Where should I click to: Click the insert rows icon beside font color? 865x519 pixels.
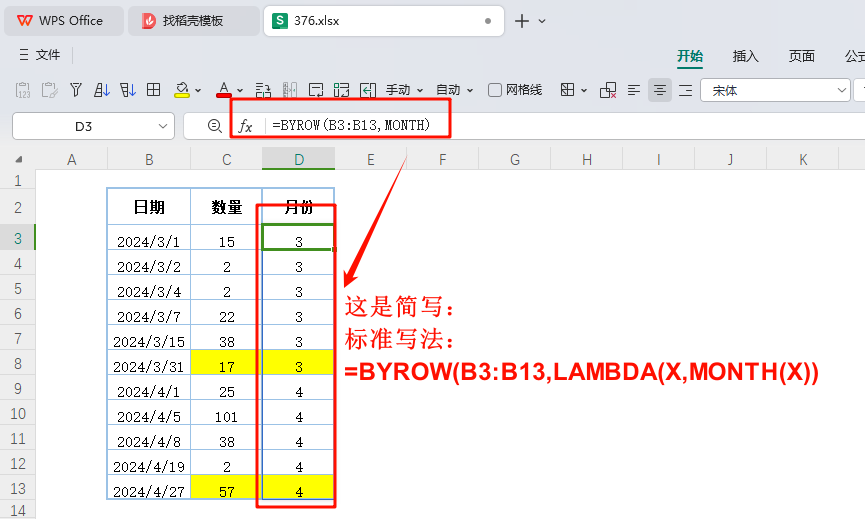[263, 90]
